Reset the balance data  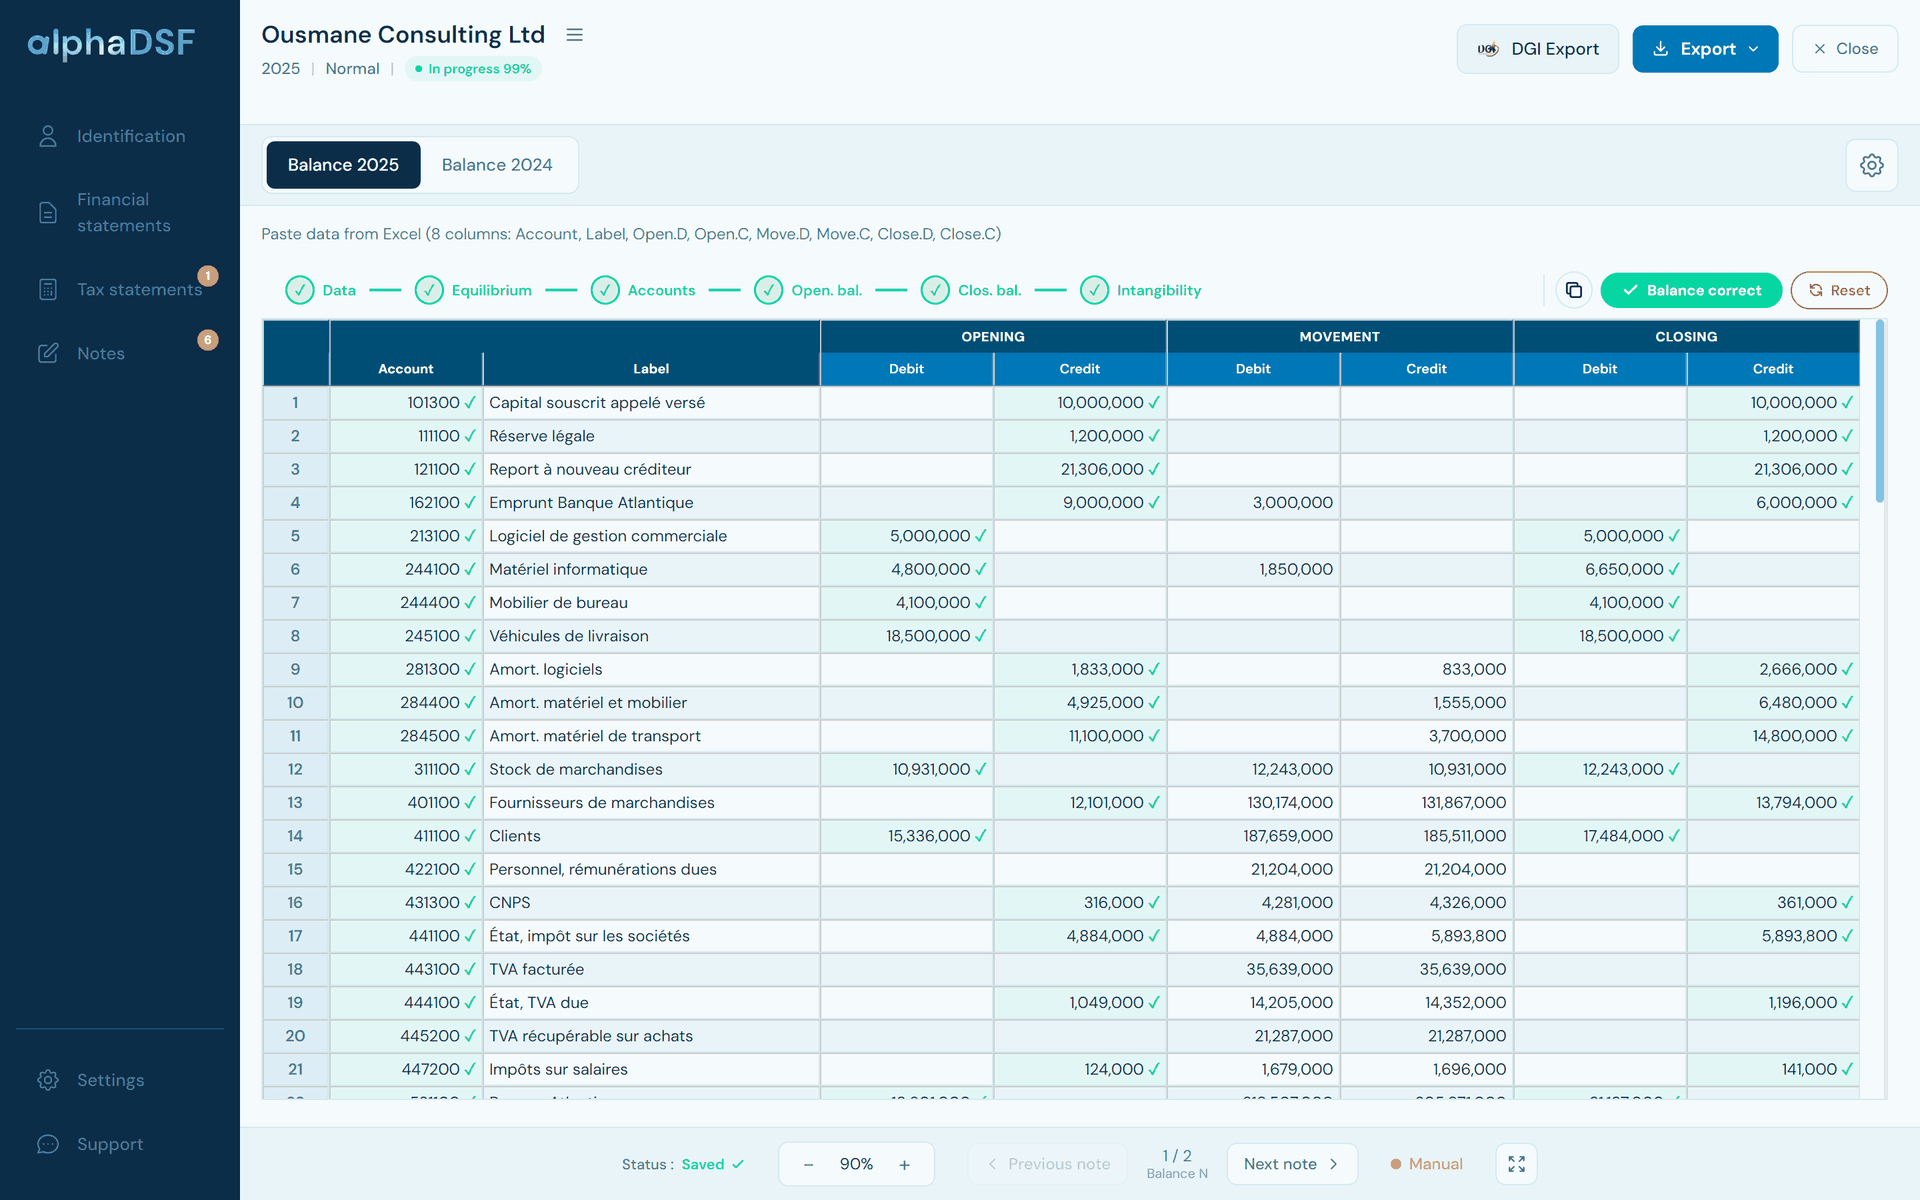(x=1838, y=290)
